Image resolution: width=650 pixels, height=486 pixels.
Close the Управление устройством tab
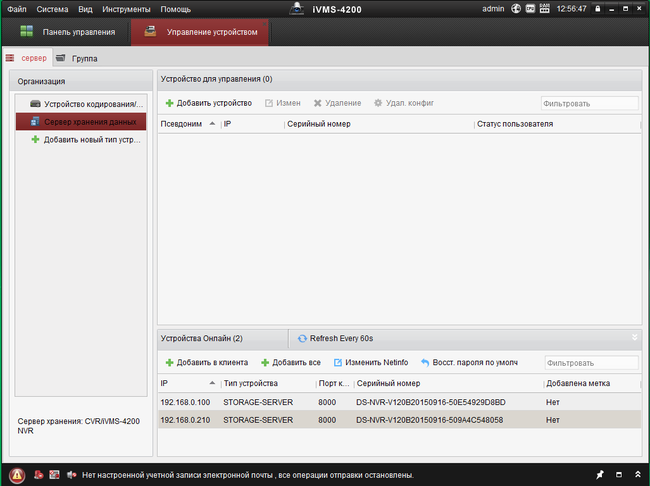pos(264,23)
